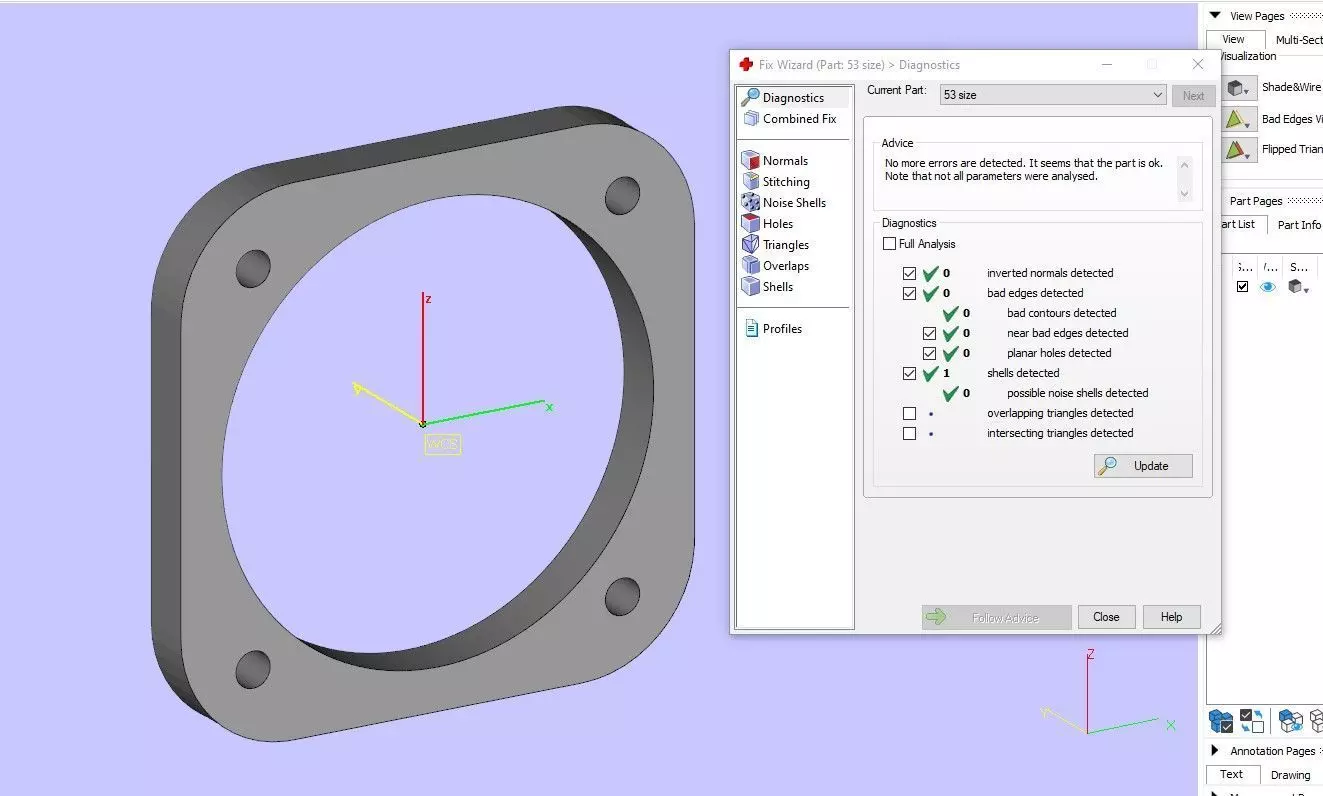Open the Shells fix page
The width and height of the screenshot is (1323, 796).
768,286
